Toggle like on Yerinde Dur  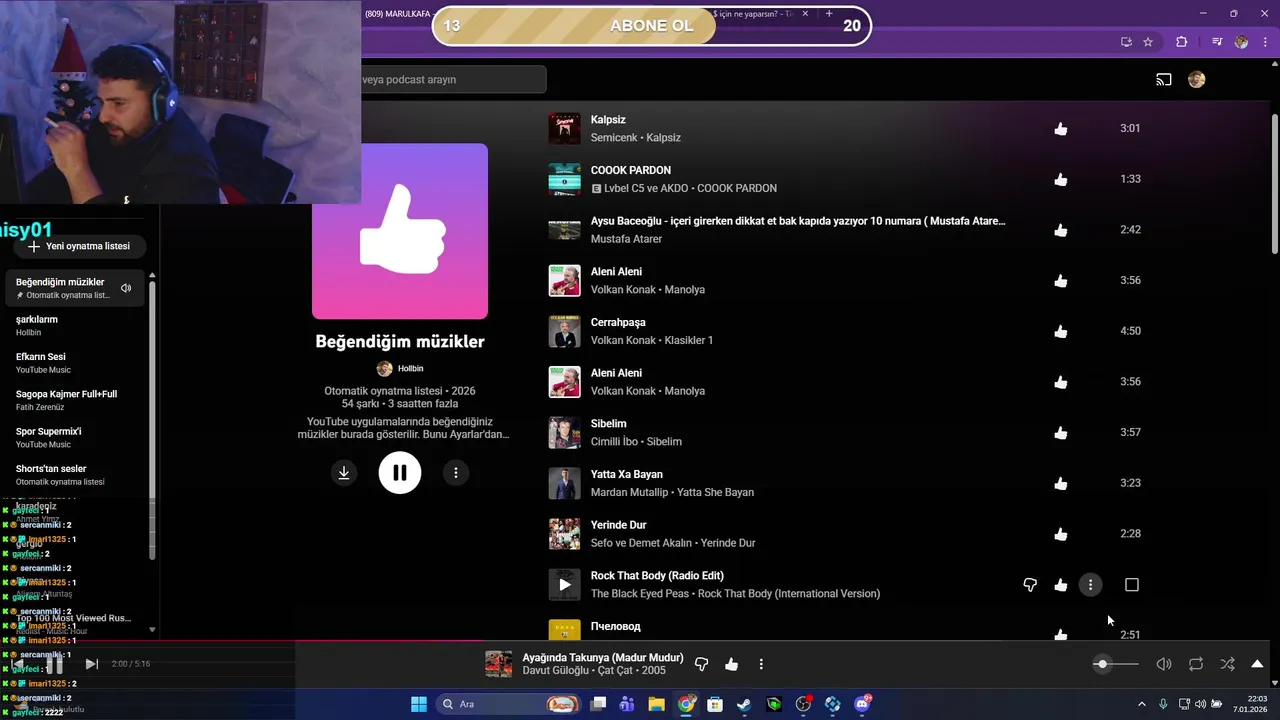coord(1061,535)
